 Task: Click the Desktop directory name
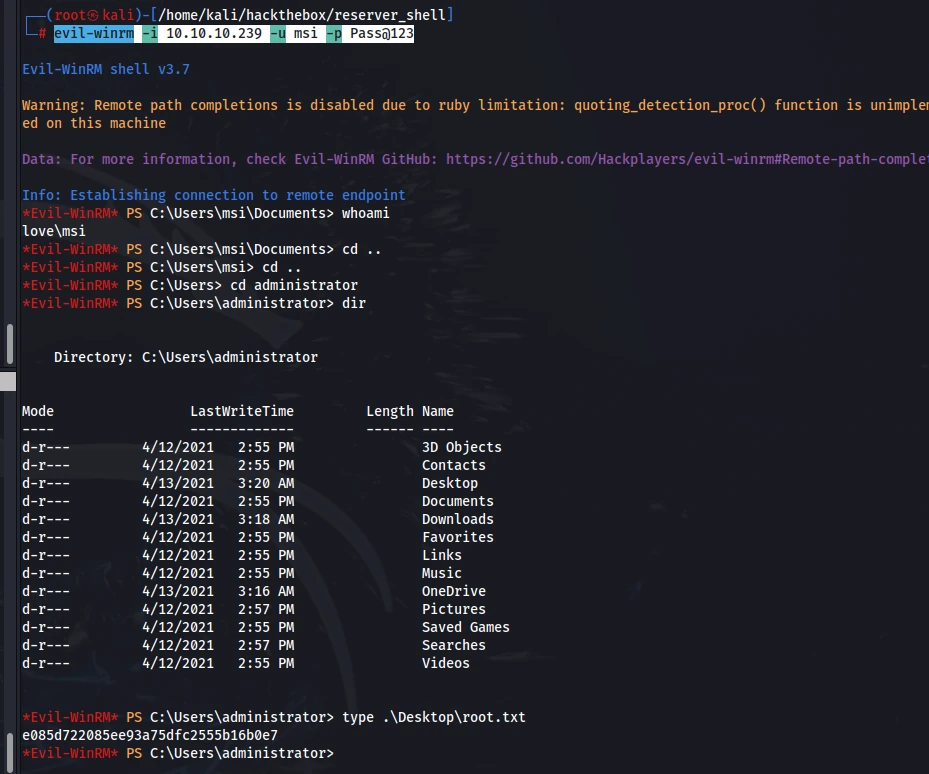(x=450, y=483)
